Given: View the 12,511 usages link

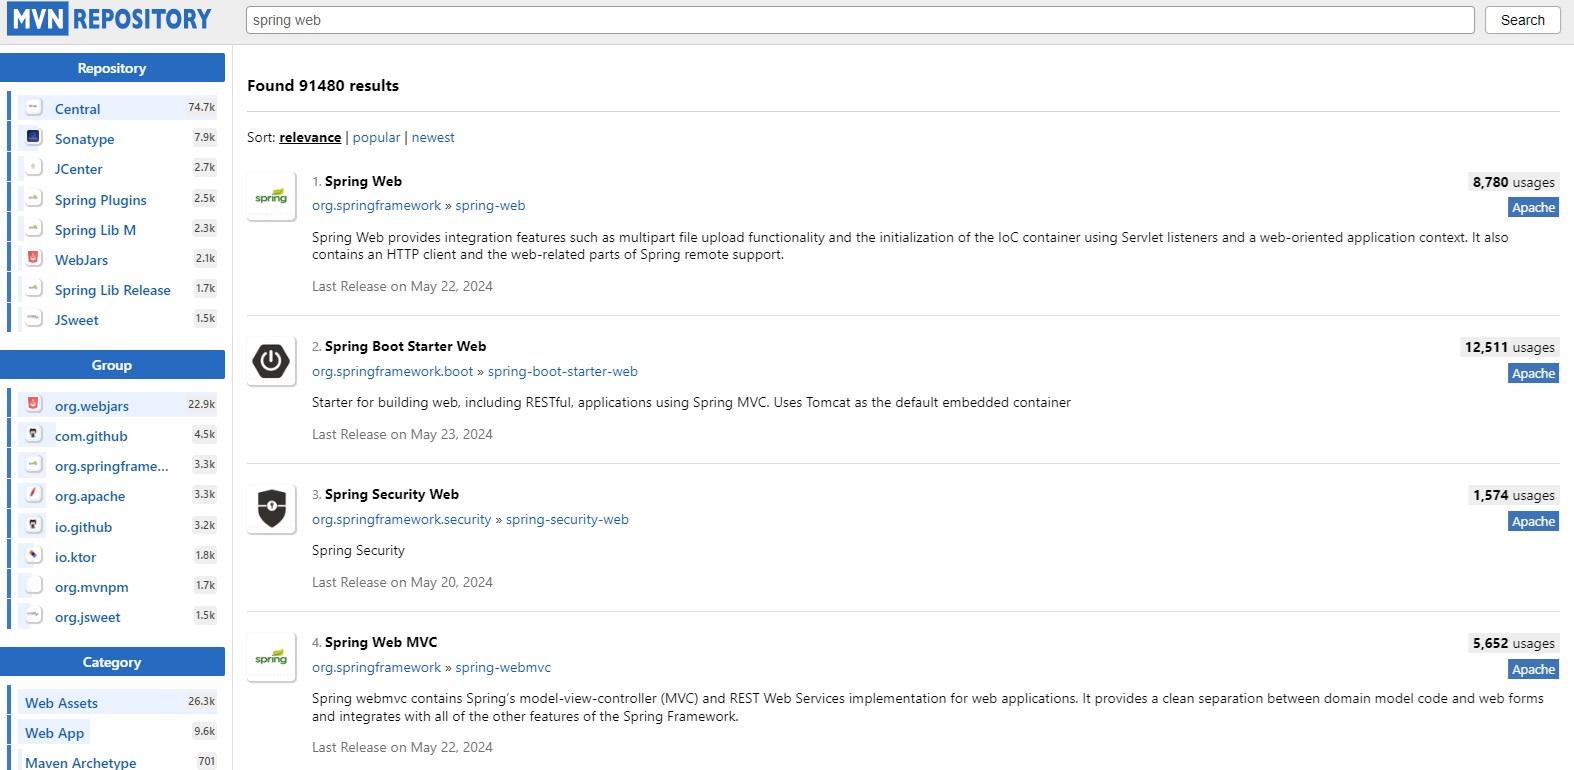Looking at the screenshot, I should pos(1509,347).
